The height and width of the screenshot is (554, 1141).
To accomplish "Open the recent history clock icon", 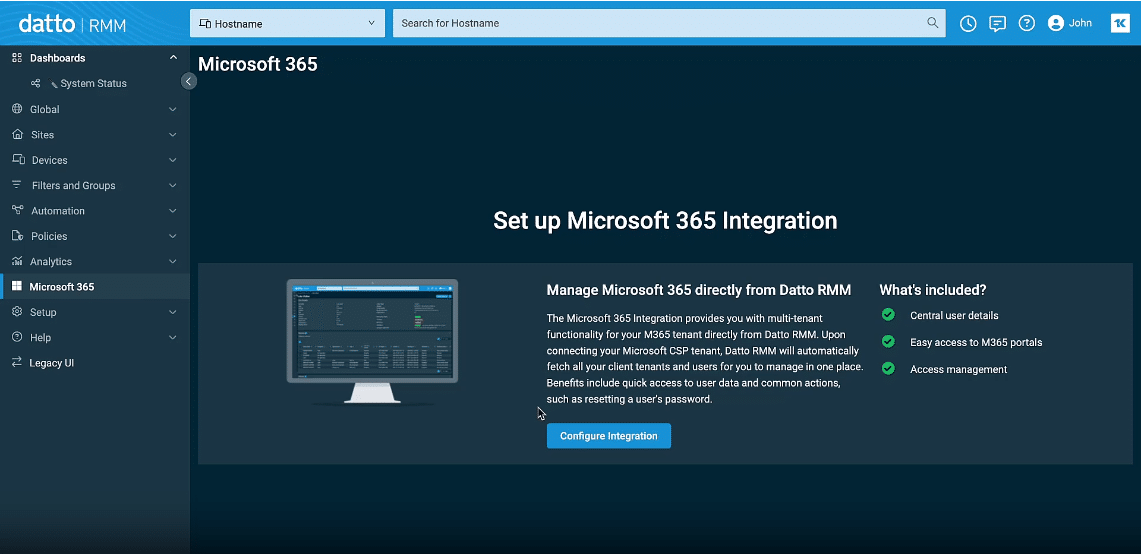I will click(x=968, y=23).
